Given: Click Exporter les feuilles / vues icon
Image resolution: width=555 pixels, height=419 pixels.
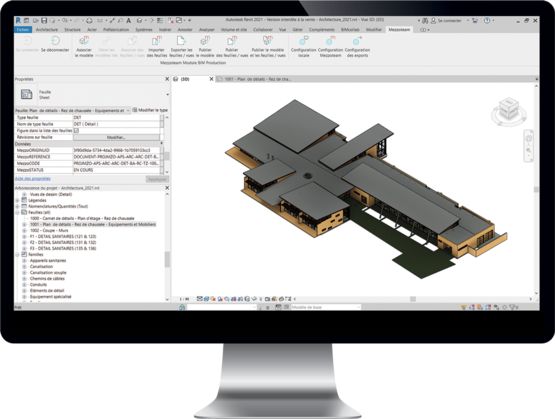Looking at the screenshot, I should tap(181, 40).
